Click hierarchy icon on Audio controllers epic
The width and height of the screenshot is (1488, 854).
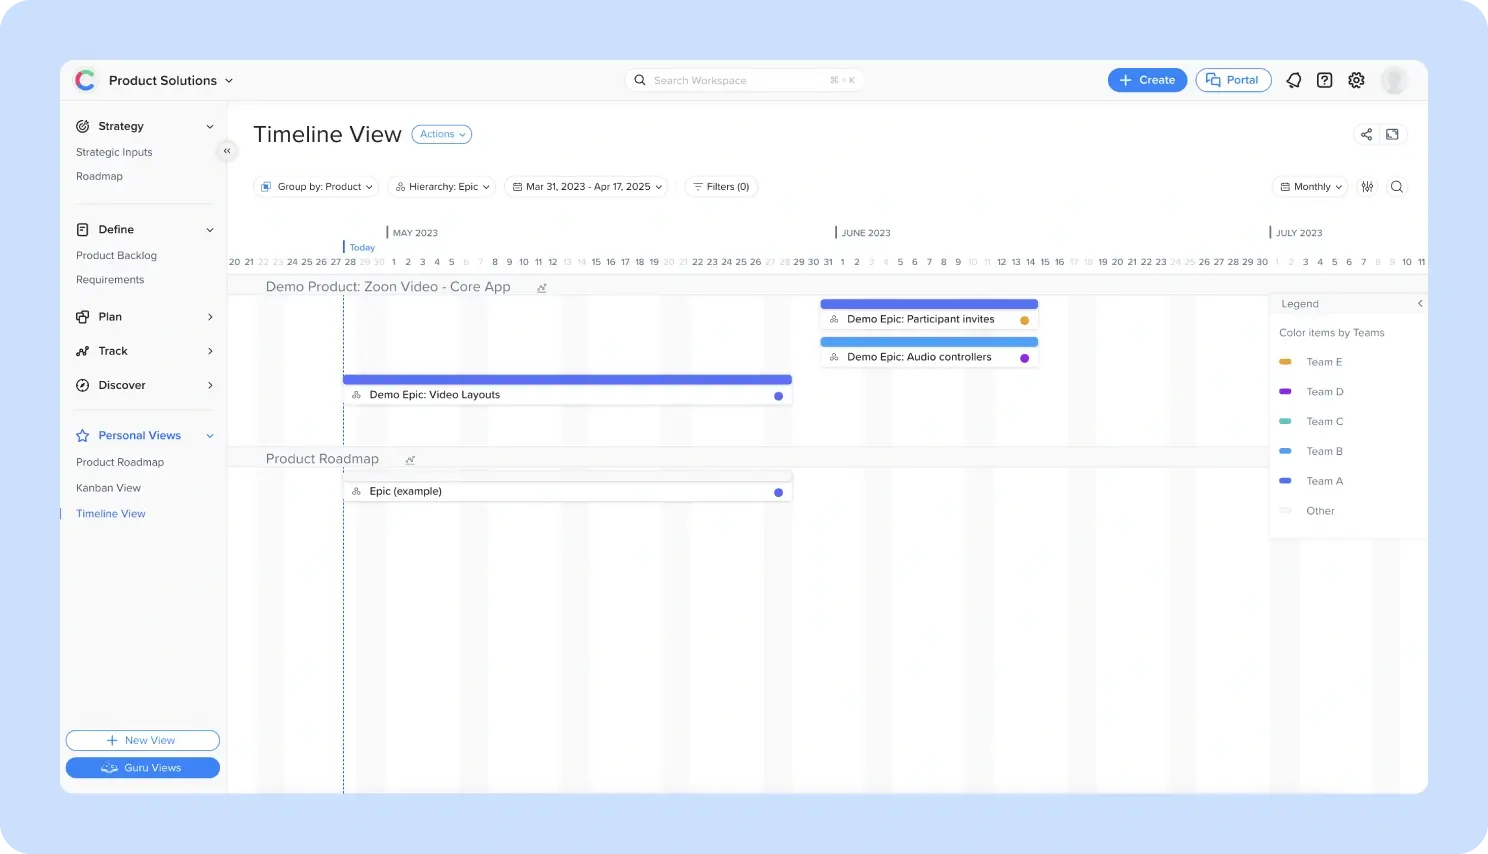click(834, 357)
